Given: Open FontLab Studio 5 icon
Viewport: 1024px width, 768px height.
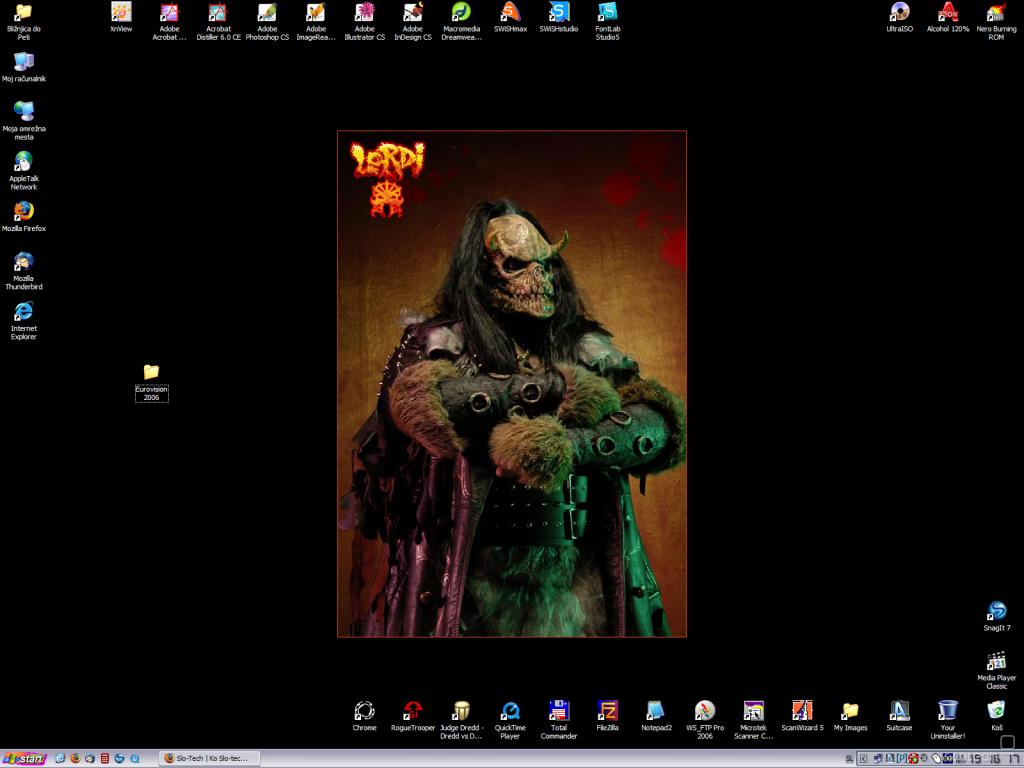Looking at the screenshot, I should pyautogui.click(x=607, y=22).
